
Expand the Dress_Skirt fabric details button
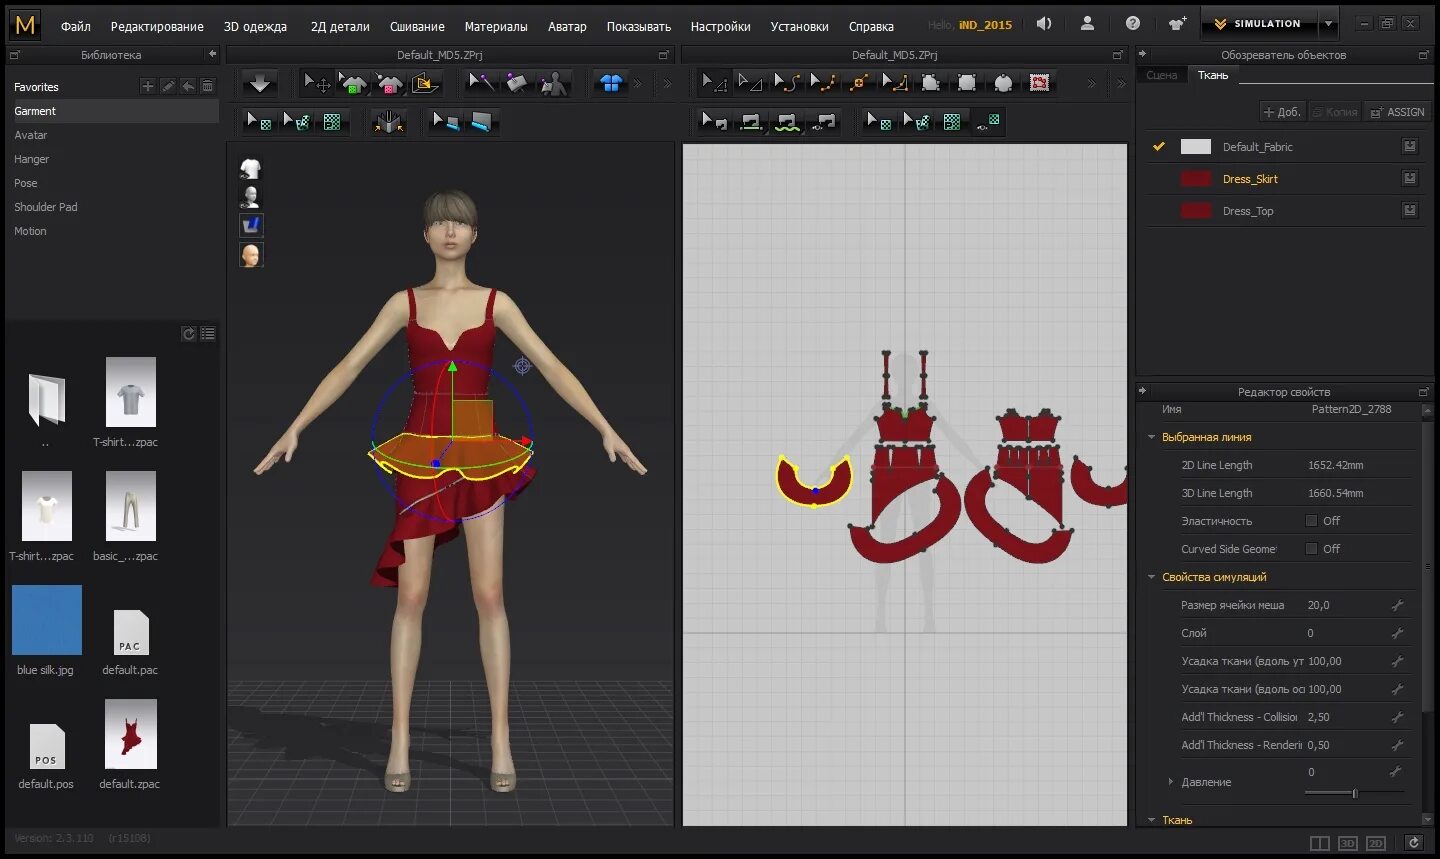(x=1410, y=179)
